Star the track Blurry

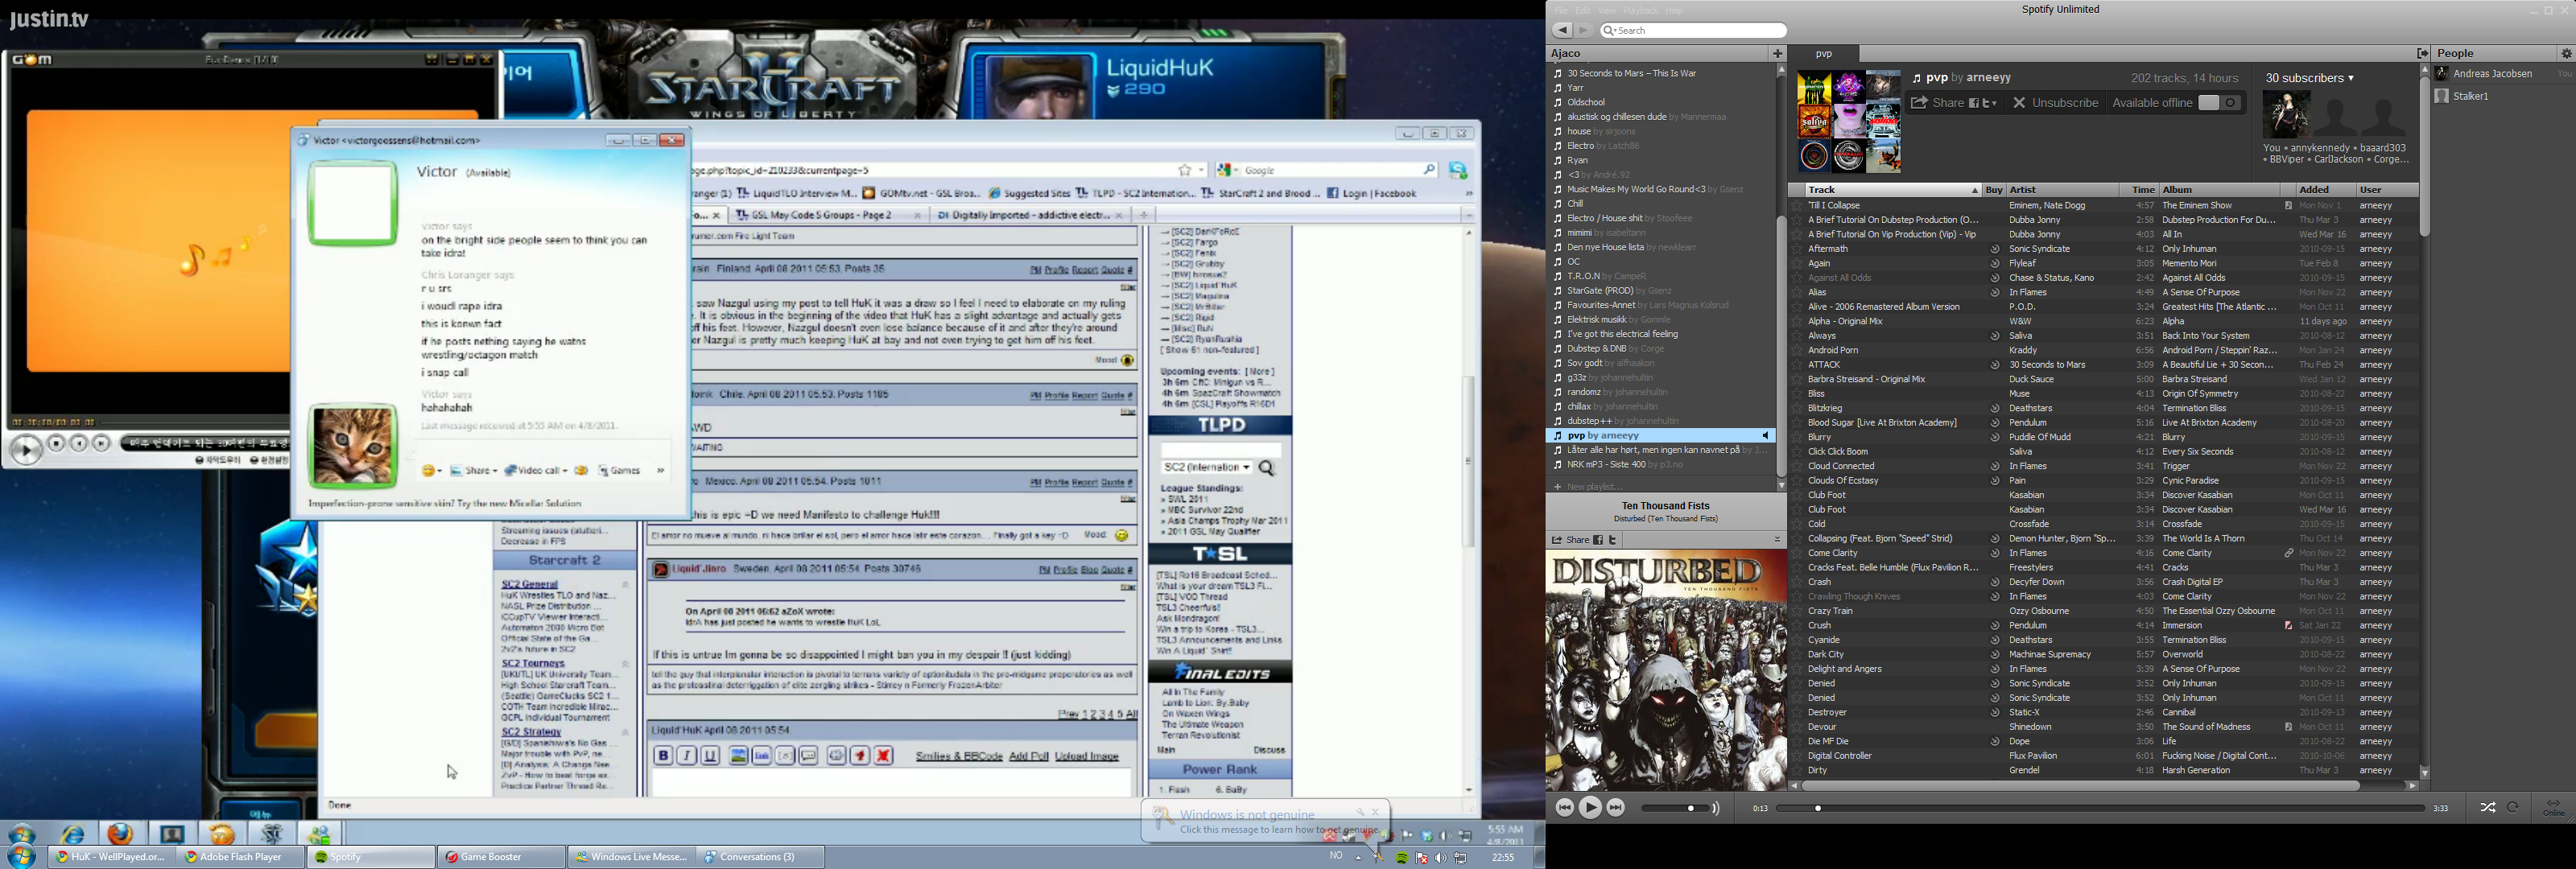[1797, 438]
